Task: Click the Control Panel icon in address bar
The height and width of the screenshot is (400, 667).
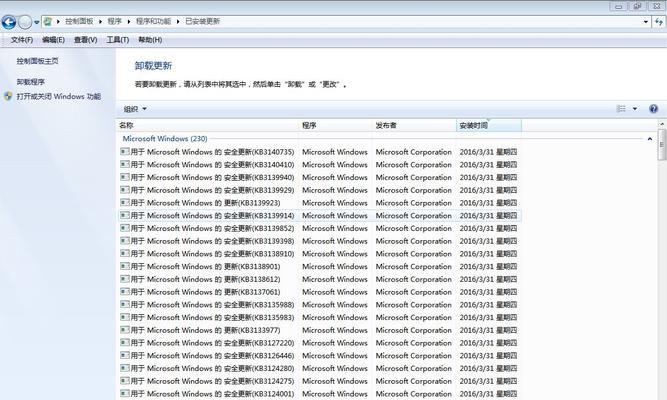Action: click(48, 21)
